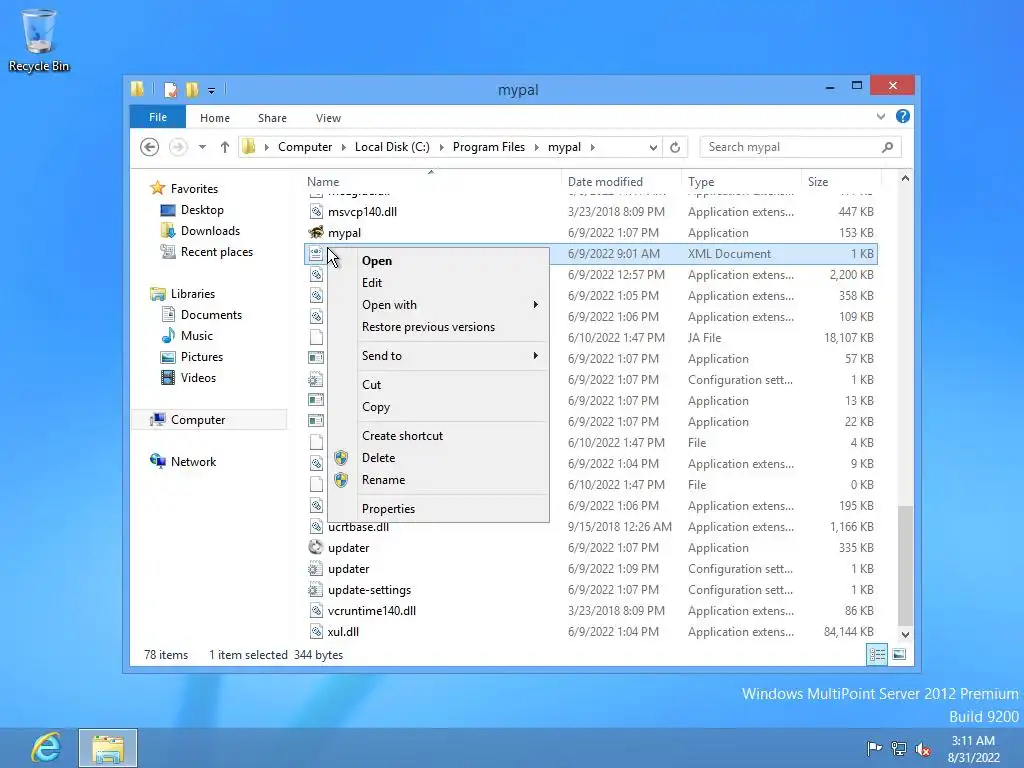Expand the Local Disk (C:) breadcrumb arrow
Viewport: 1024px width, 768px height.
pos(441,147)
